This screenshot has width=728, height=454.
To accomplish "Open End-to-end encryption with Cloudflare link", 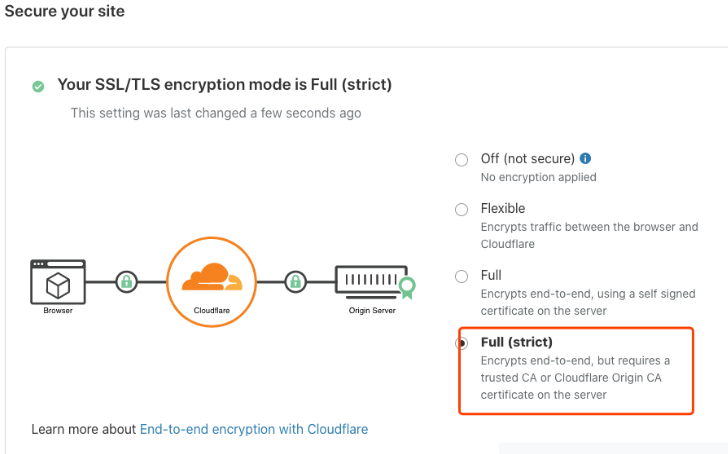I will [x=254, y=429].
